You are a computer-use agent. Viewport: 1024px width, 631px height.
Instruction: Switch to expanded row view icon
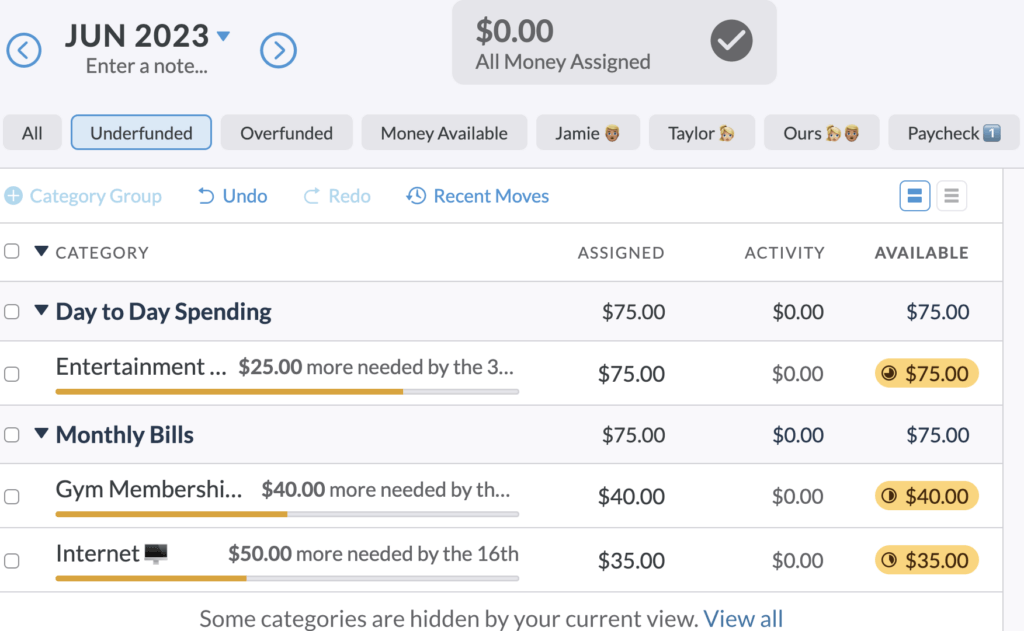pos(914,195)
